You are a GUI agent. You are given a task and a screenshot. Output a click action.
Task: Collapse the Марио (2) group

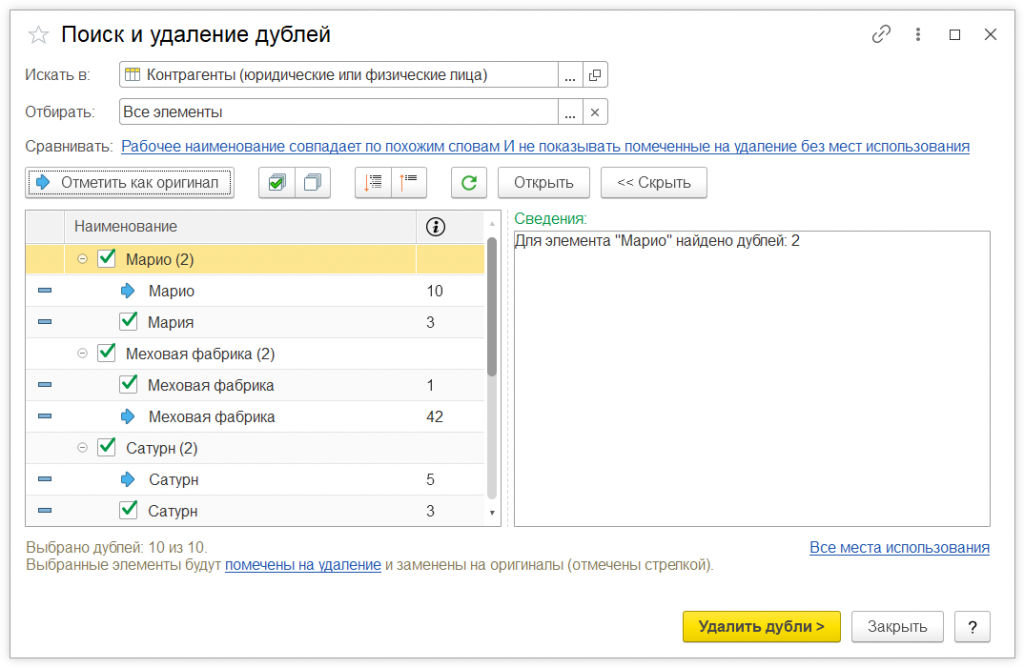pyautogui.click(x=83, y=260)
